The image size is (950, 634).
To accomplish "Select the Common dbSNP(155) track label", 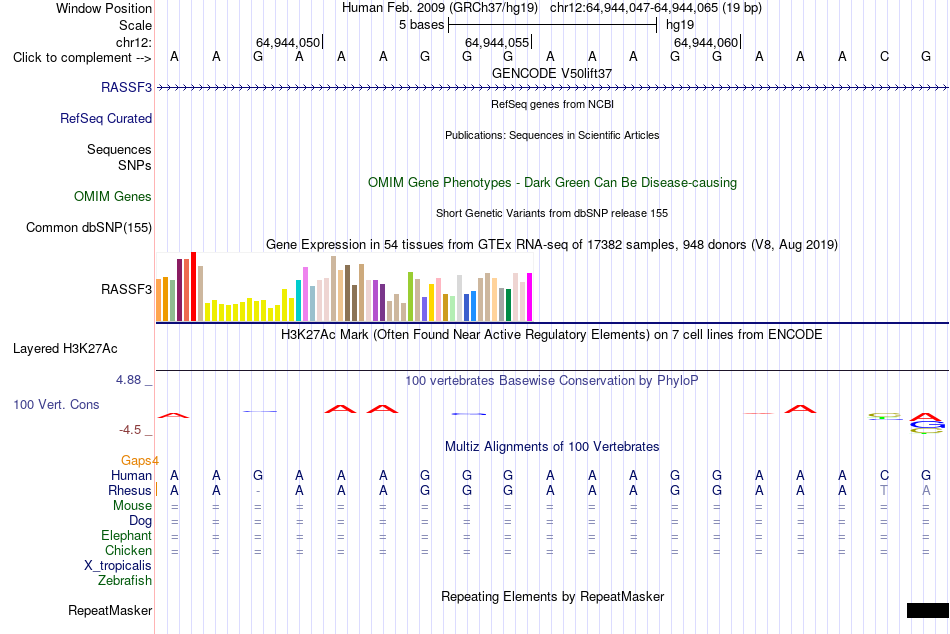I will tap(88, 227).
